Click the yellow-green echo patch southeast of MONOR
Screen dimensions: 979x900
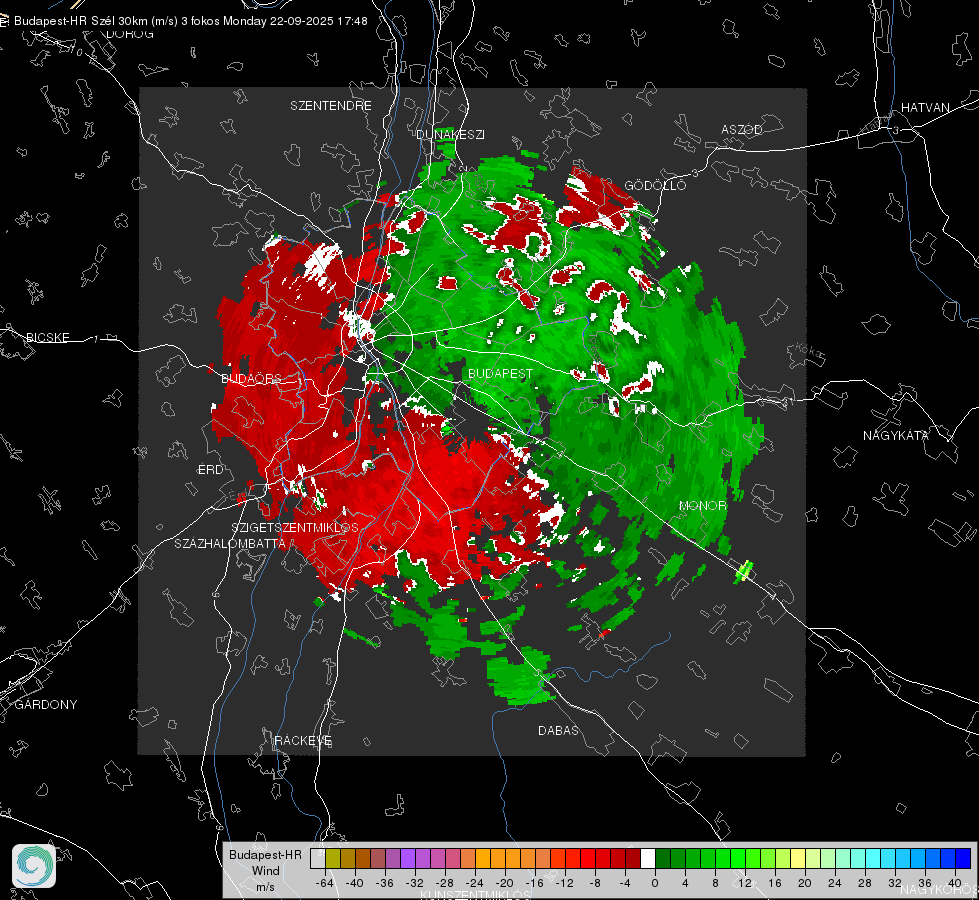744,571
